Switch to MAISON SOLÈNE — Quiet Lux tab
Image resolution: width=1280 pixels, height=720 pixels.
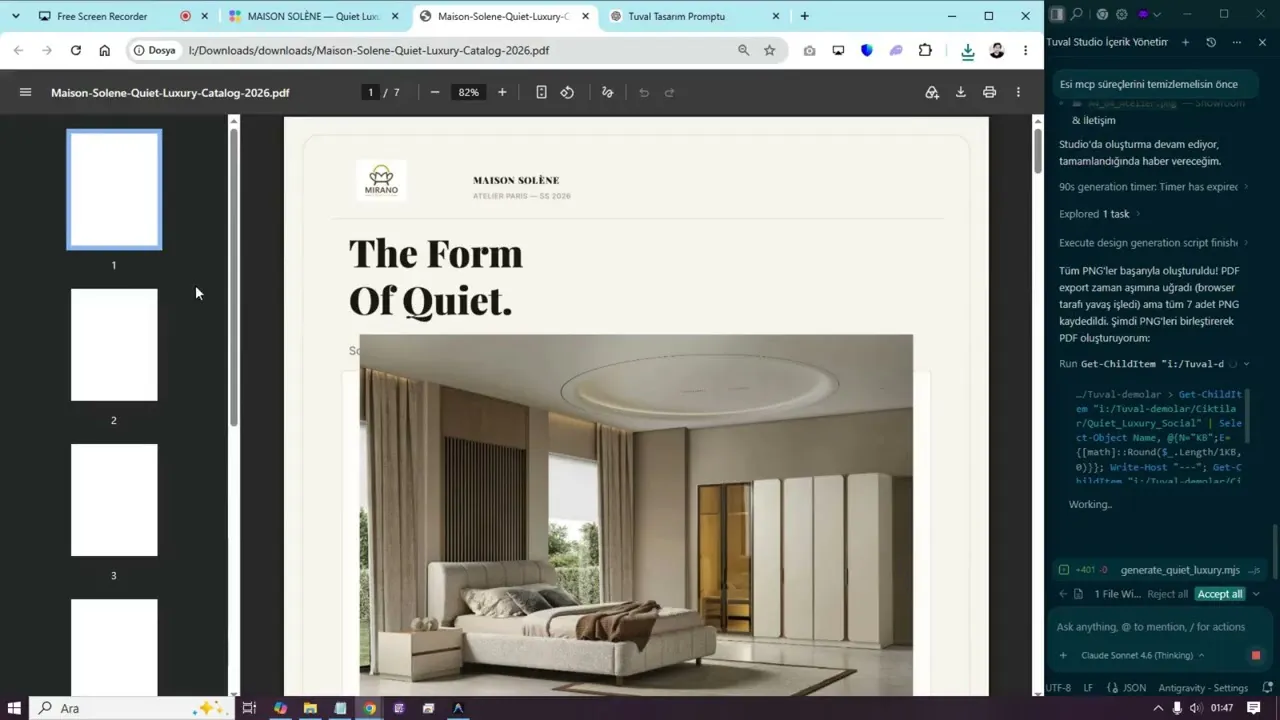click(313, 16)
